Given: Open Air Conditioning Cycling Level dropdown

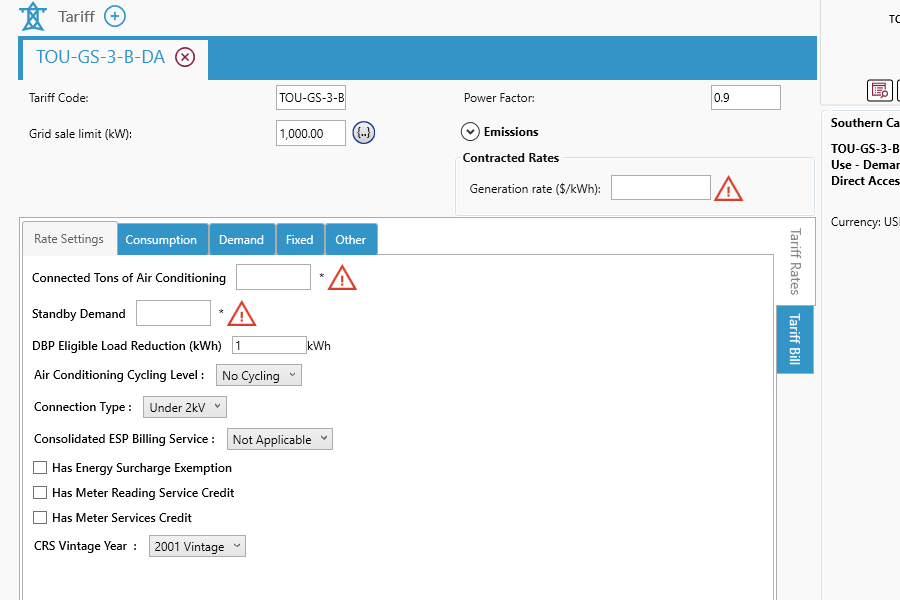Looking at the screenshot, I should [x=259, y=376].
